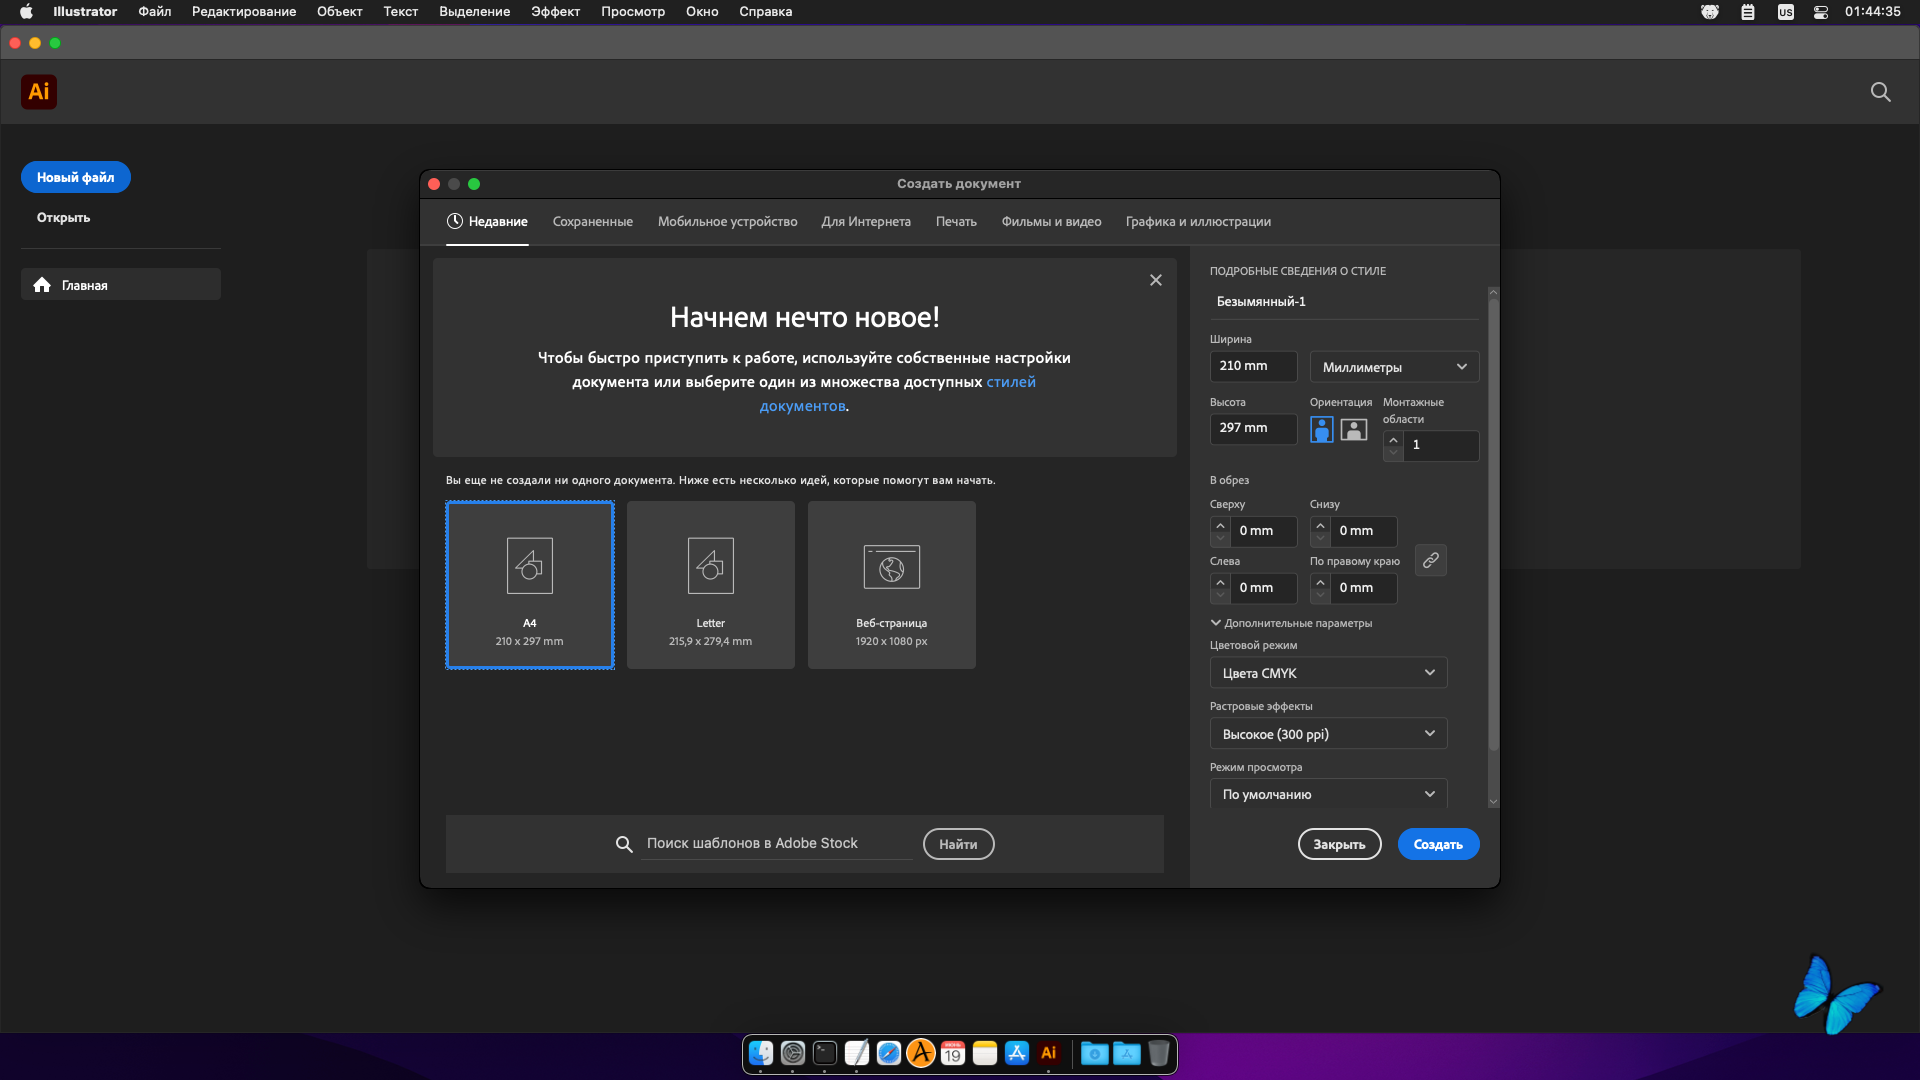Switch to the Графика и иллюстрации tab
This screenshot has height=1080, width=1920.
point(1198,222)
